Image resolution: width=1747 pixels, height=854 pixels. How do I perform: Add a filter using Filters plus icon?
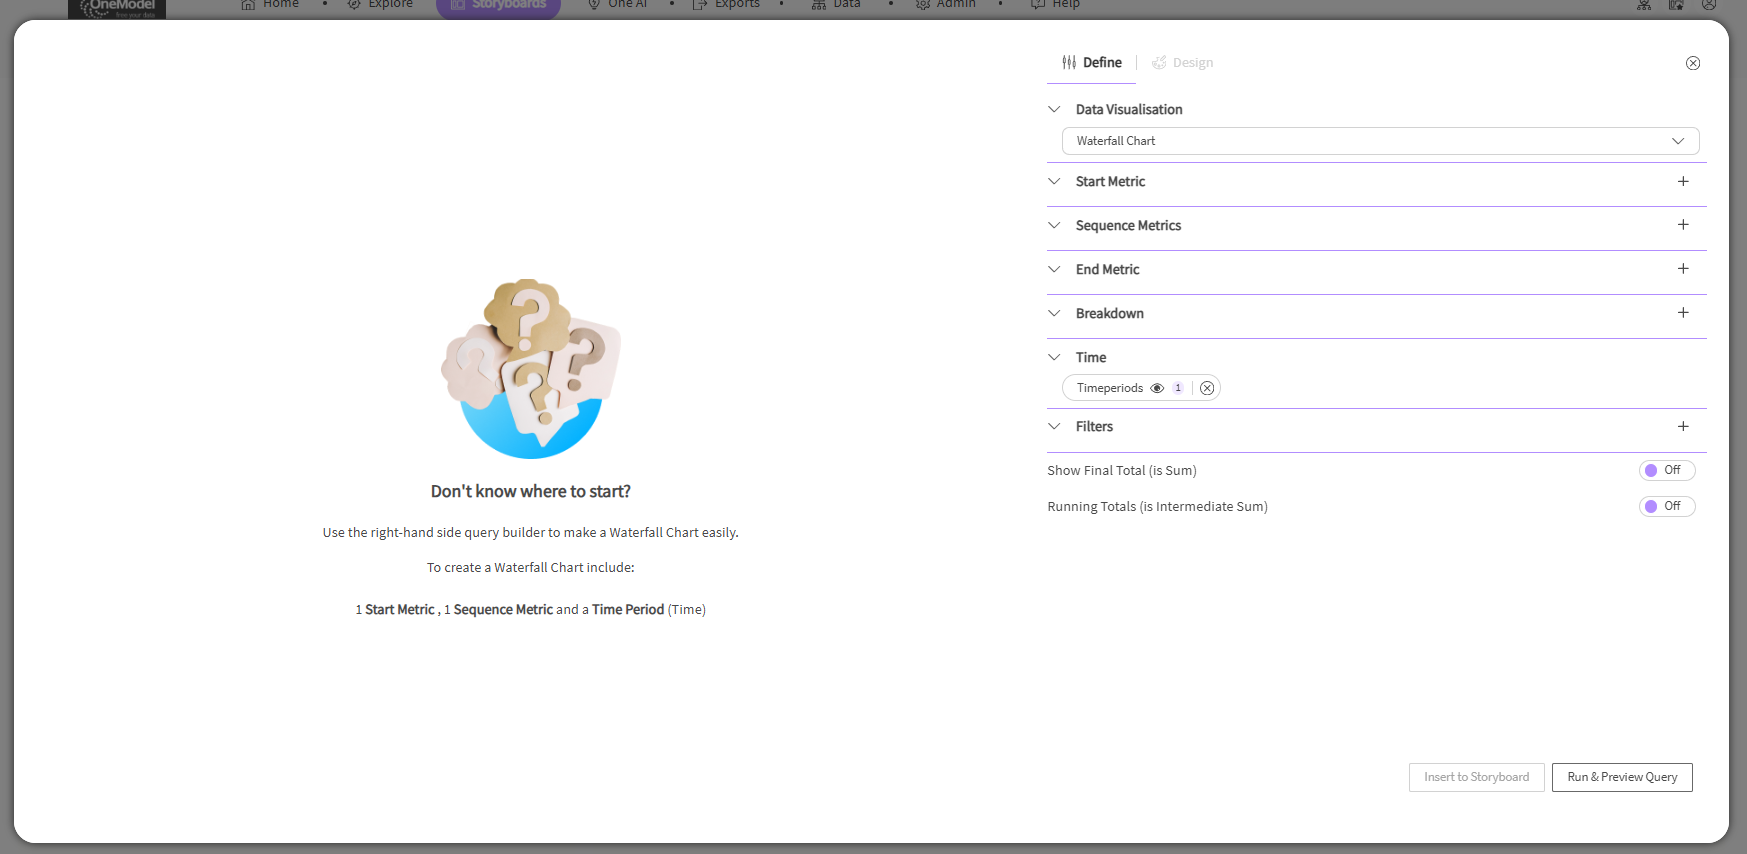coord(1683,427)
